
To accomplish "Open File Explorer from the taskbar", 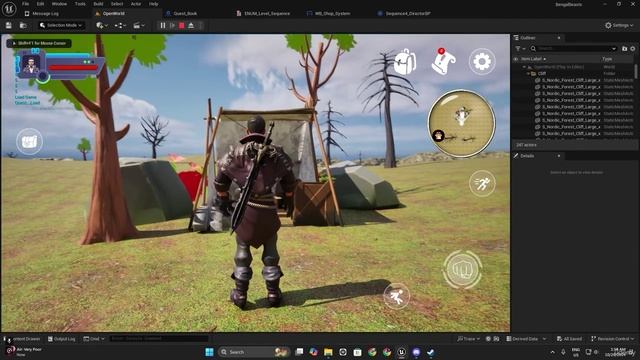I will point(328,352).
